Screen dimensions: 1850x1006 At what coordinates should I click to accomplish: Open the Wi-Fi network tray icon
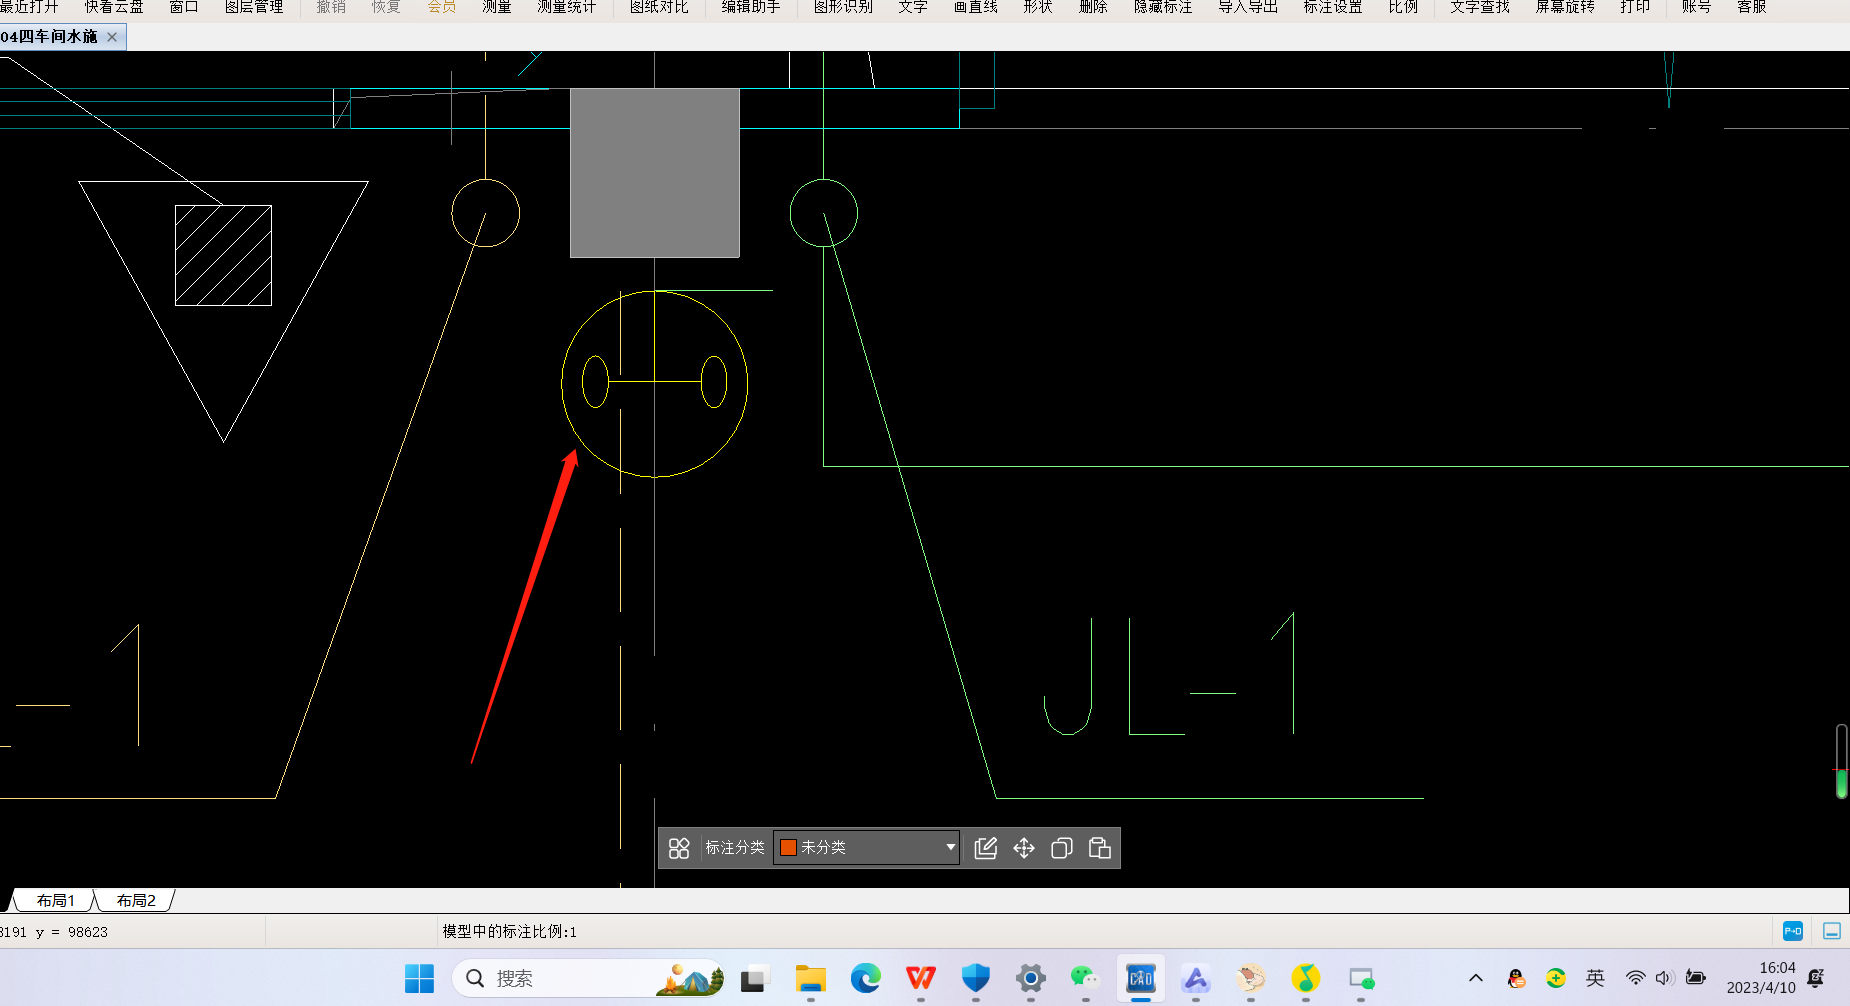pyautogui.click(x=1635, y=978)
